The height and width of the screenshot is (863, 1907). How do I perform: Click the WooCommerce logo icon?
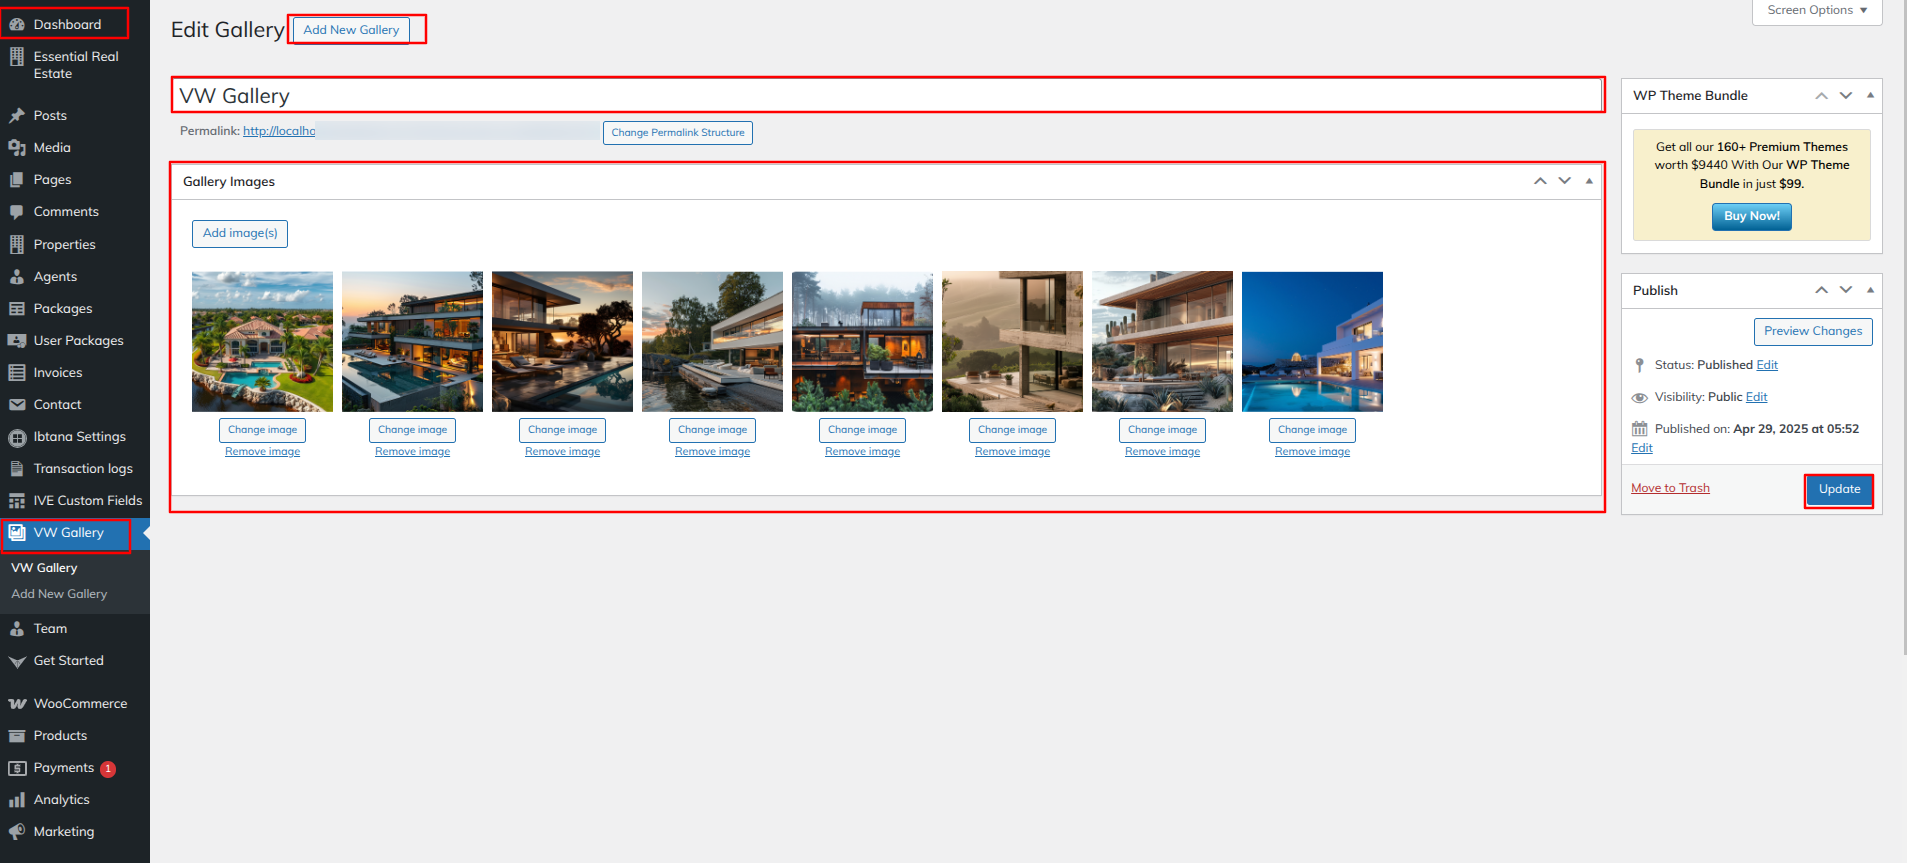pos(17,704)
